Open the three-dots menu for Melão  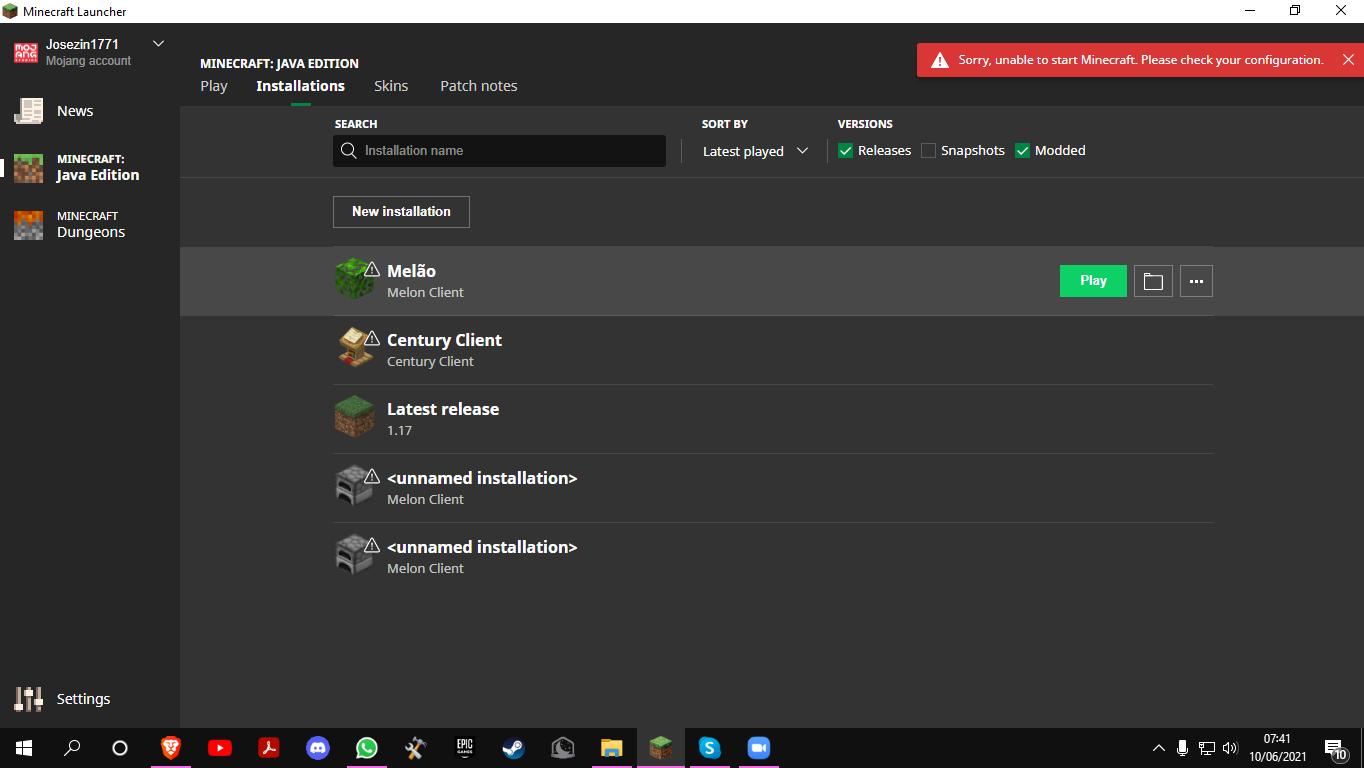pyautogui.click(x=1196, y=281)
